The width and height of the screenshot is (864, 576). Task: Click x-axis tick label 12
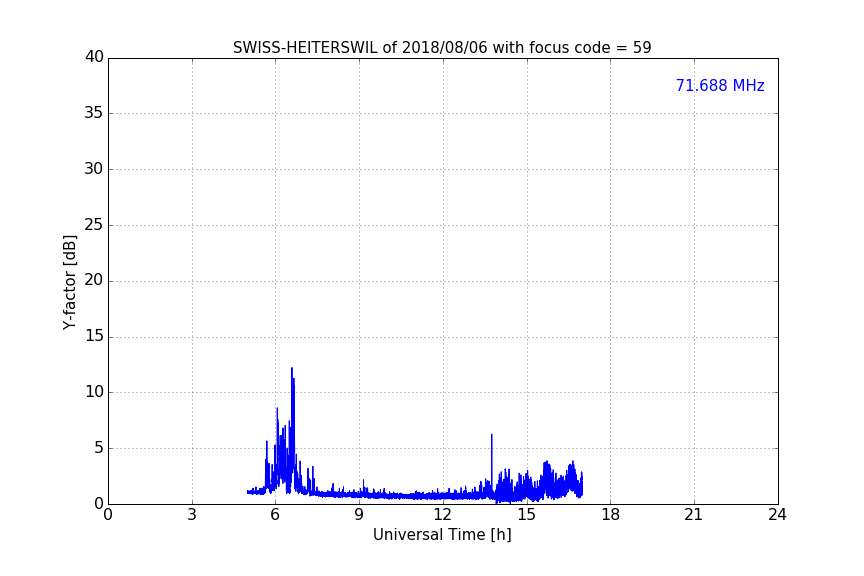442,515
